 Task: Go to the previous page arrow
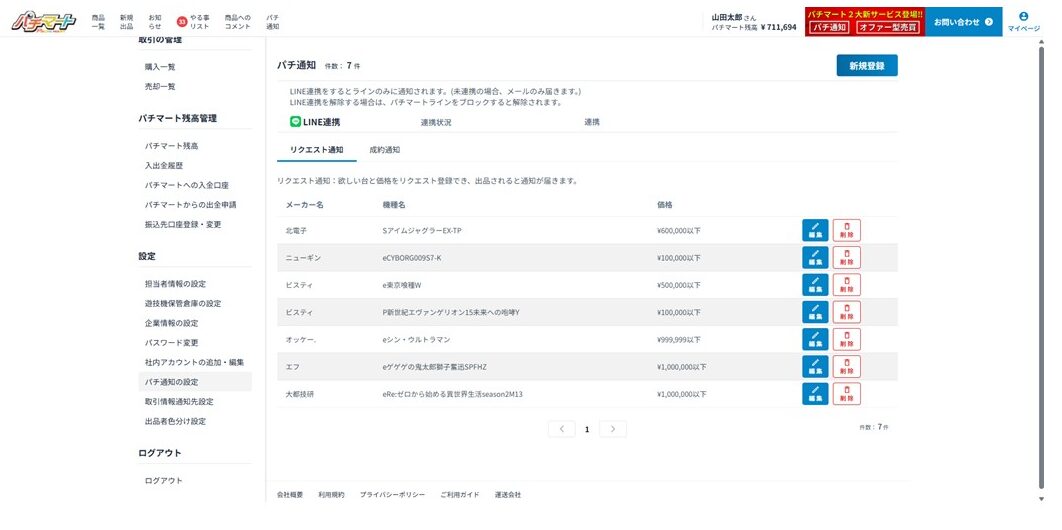[561, 429]
